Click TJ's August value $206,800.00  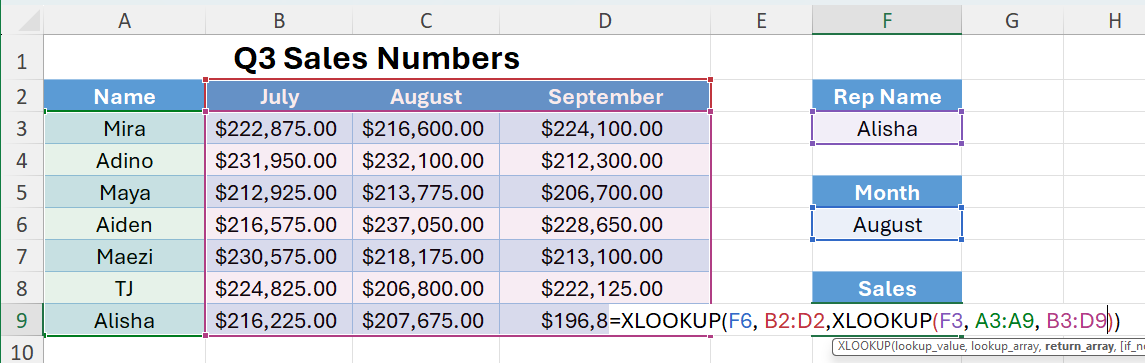pos(426,288)
